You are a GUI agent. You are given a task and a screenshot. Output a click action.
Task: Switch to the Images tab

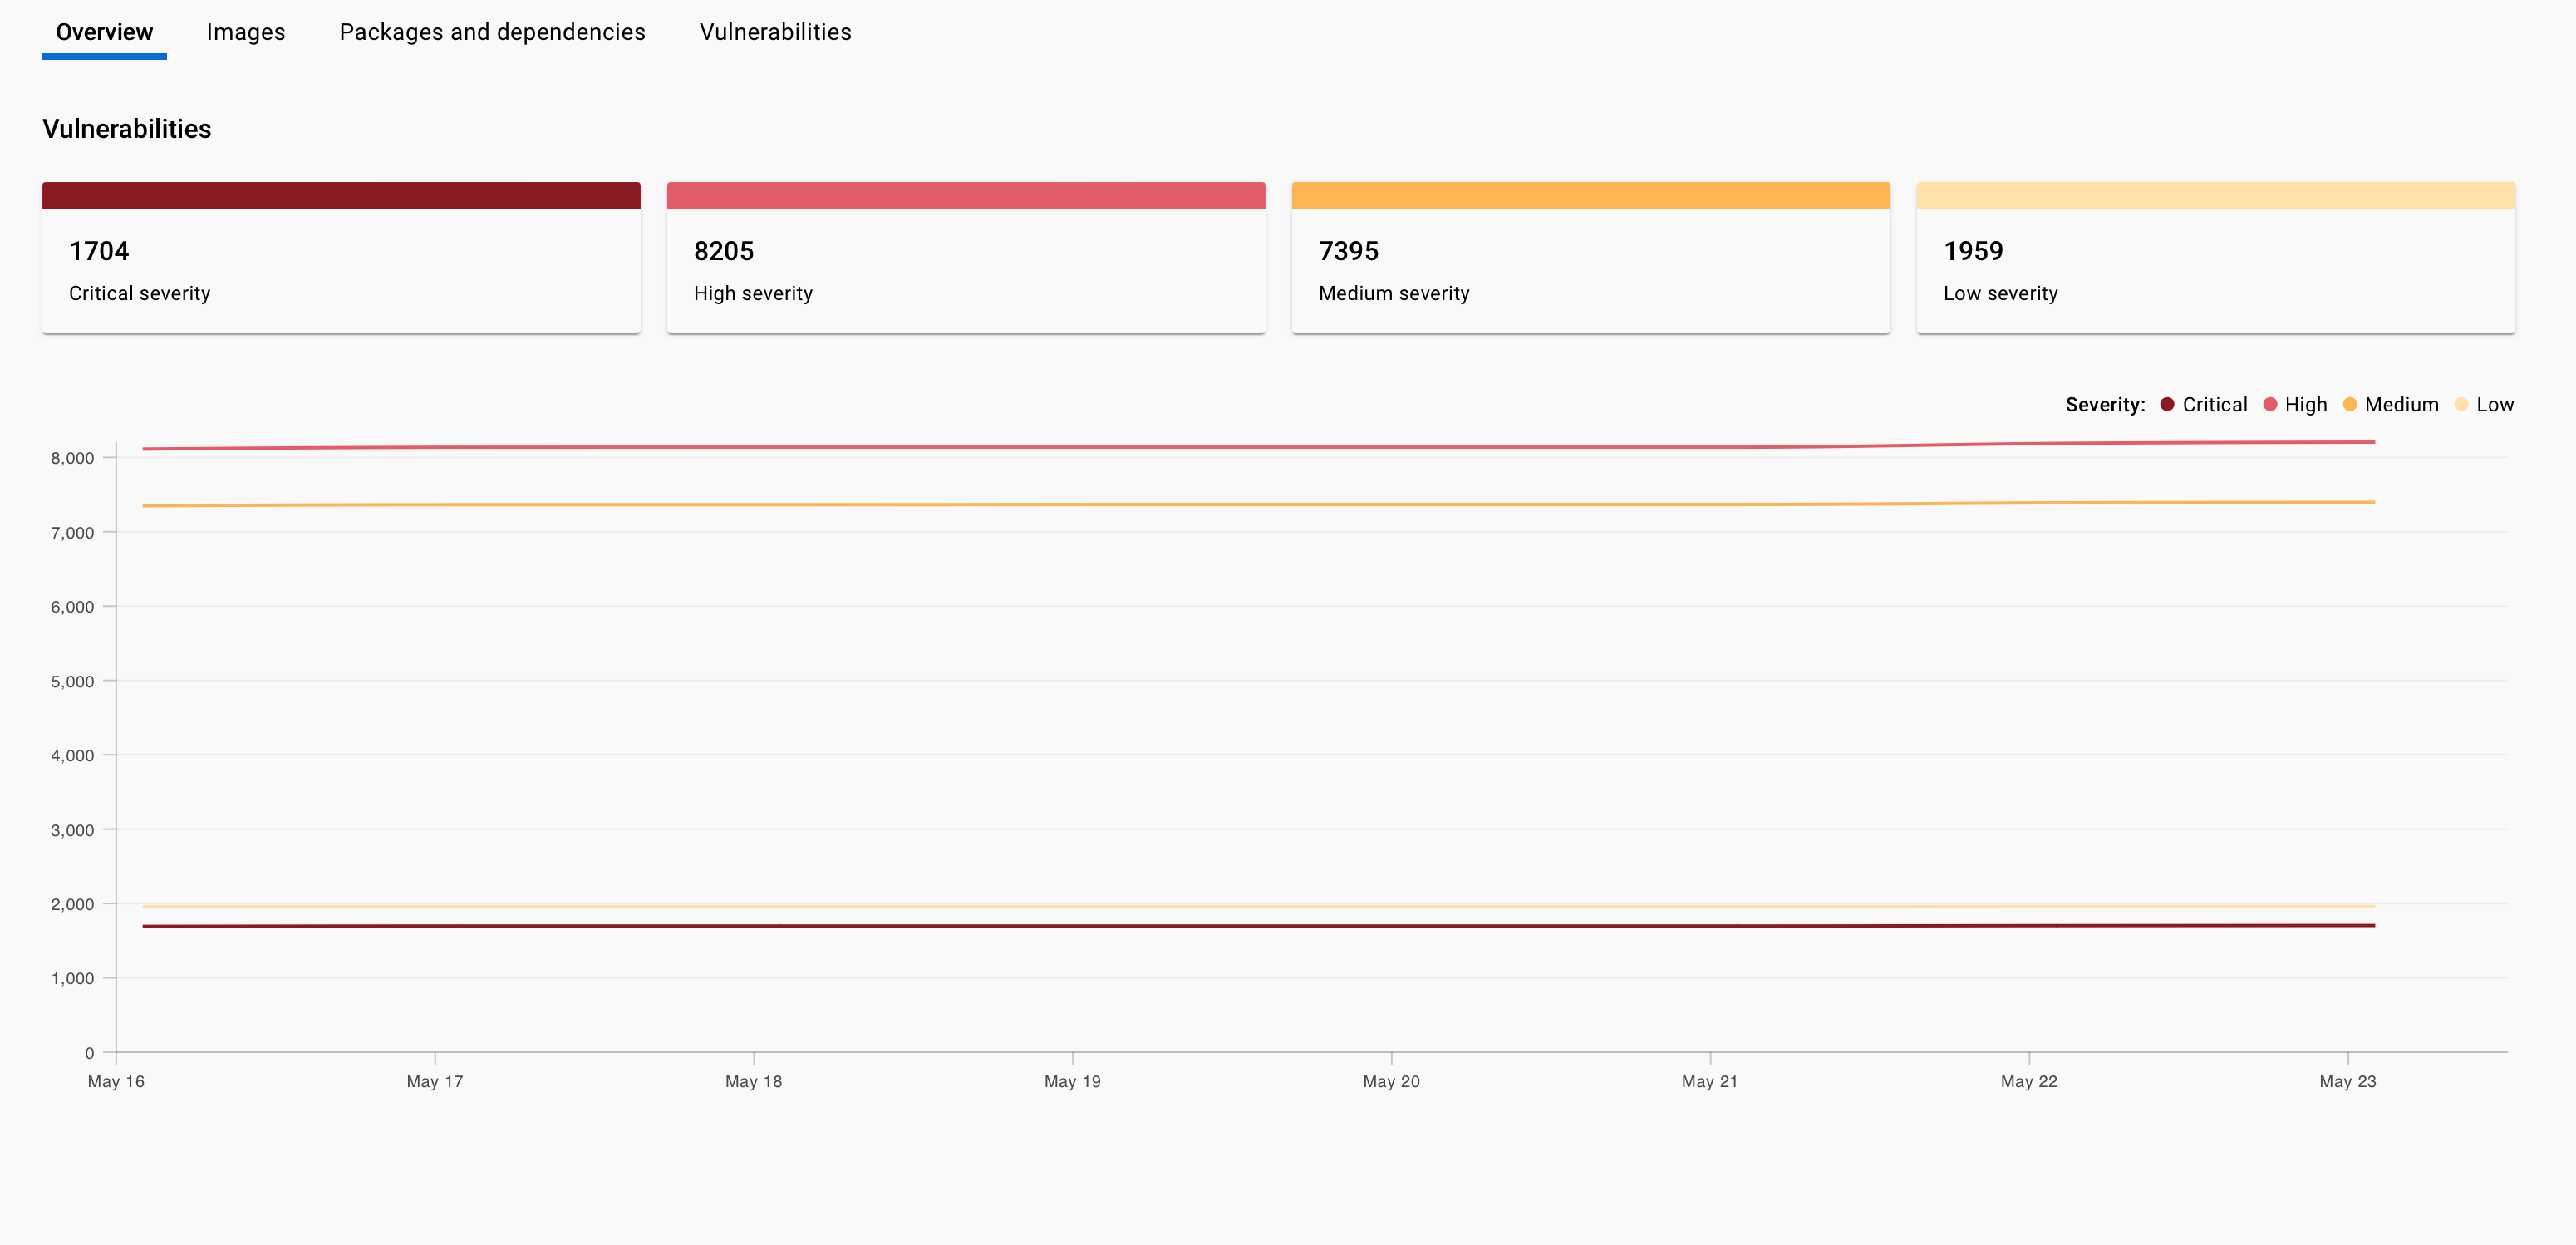(246, 32)
